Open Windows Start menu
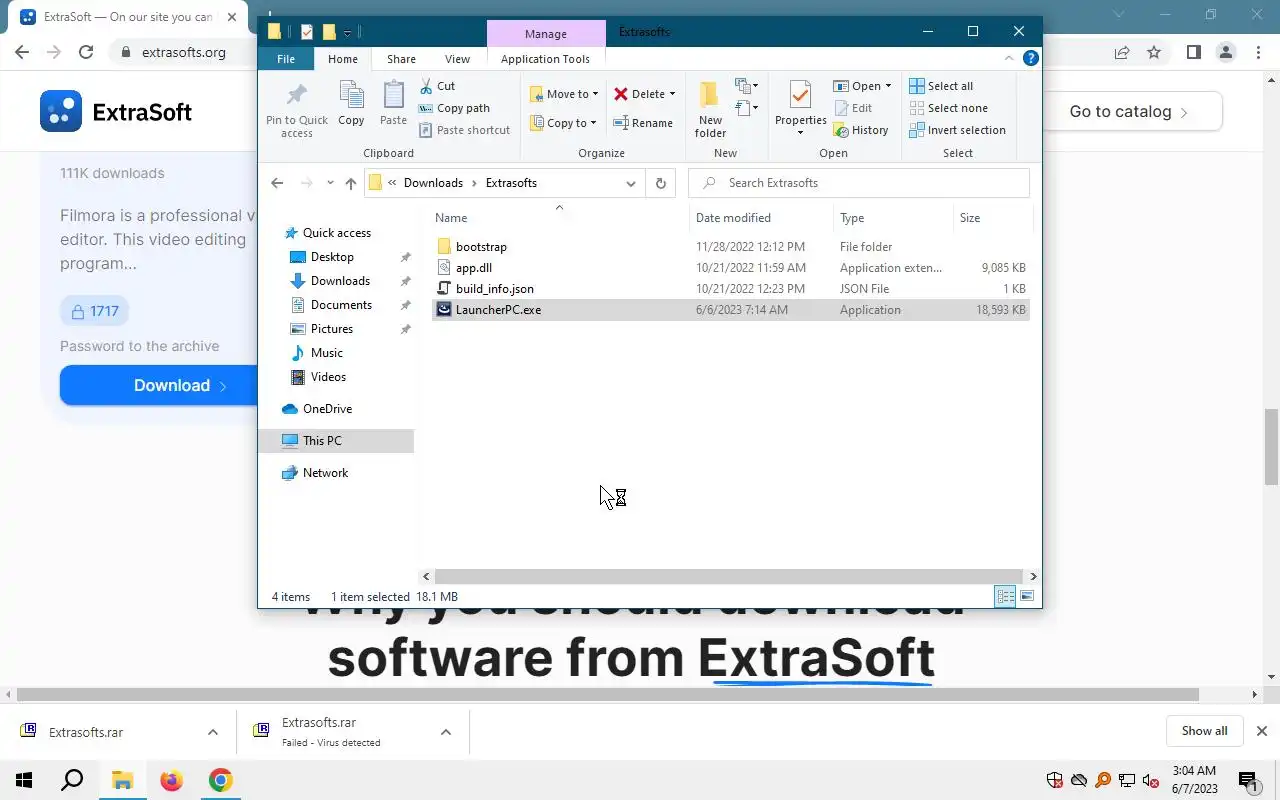Image resolution: width=1280 pixels, height=800 pixels. tap(24, 780)
